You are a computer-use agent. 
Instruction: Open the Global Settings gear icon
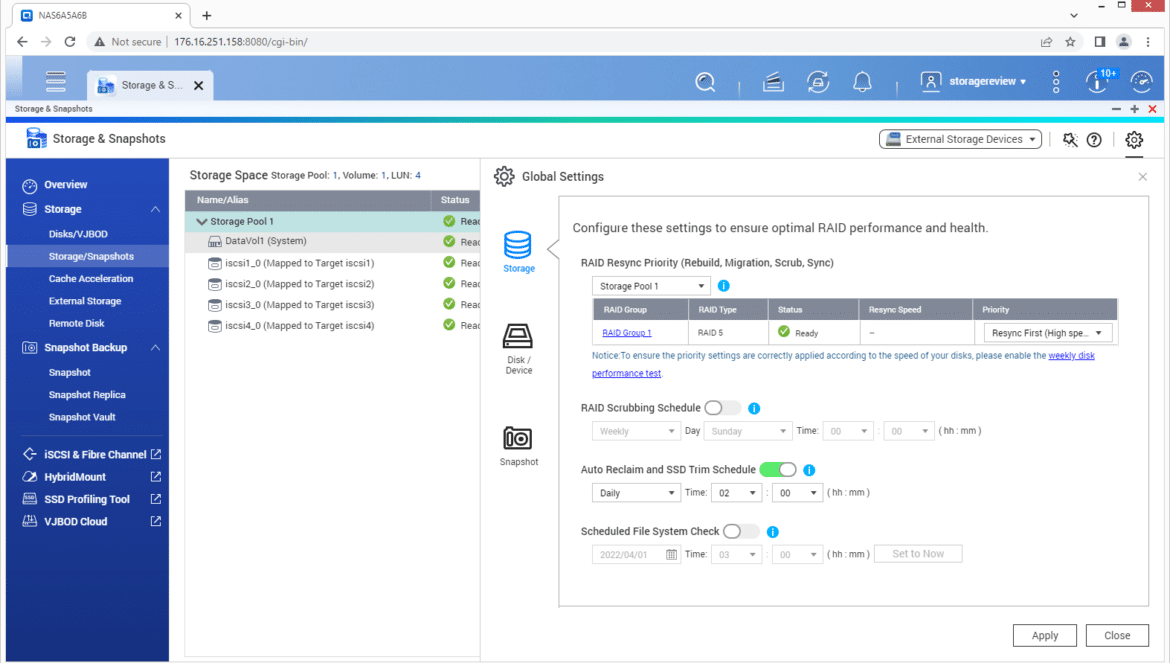coord(1134,139)
